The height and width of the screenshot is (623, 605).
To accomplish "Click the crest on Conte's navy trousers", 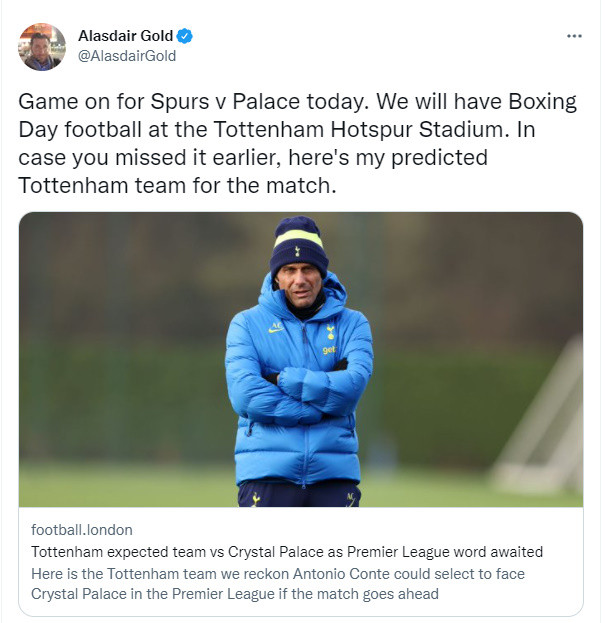I will 256,499.
